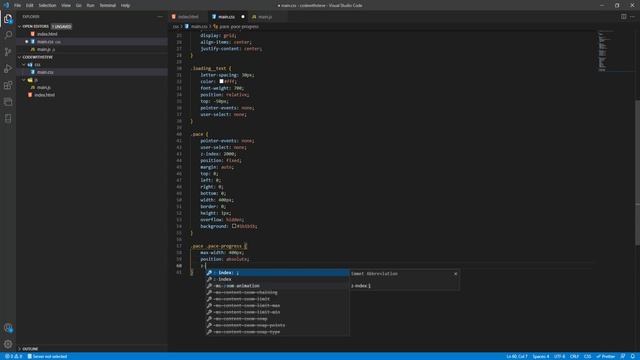
Task: Click the Ln 60, Col 7 status item
Action: (x=517, y=356)
